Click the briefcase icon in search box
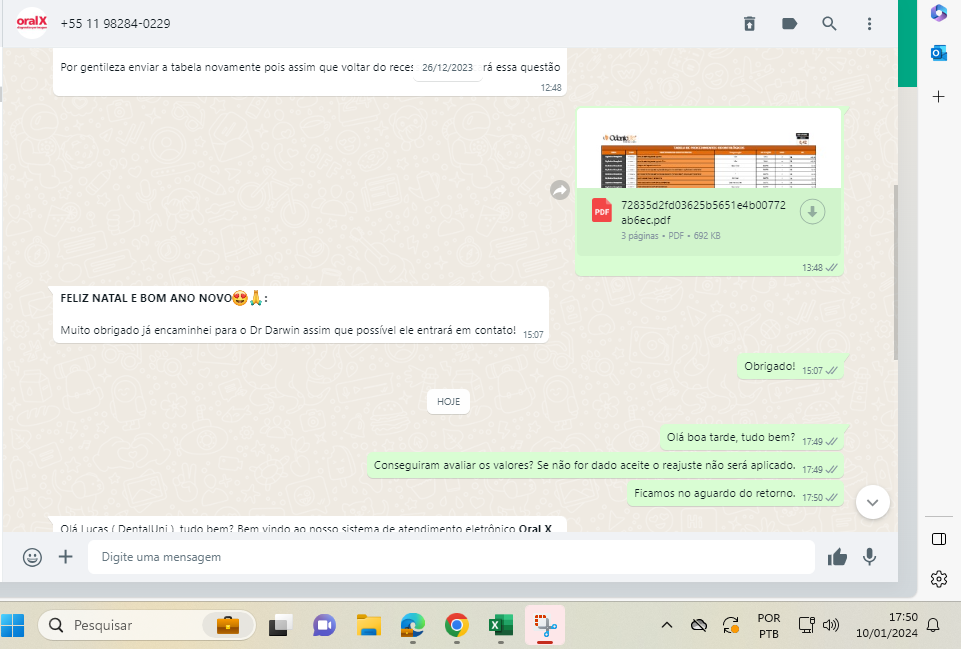The height and width of the screenshot is (649, 961). pos(227,625)
